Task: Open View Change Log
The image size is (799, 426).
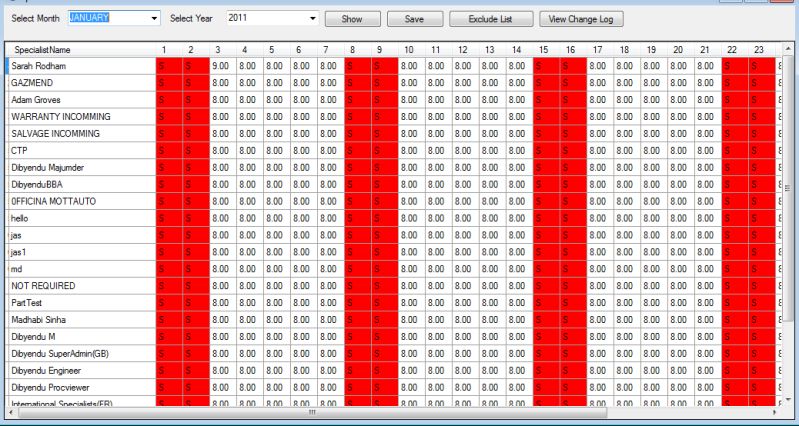Action: click(581, 19)
